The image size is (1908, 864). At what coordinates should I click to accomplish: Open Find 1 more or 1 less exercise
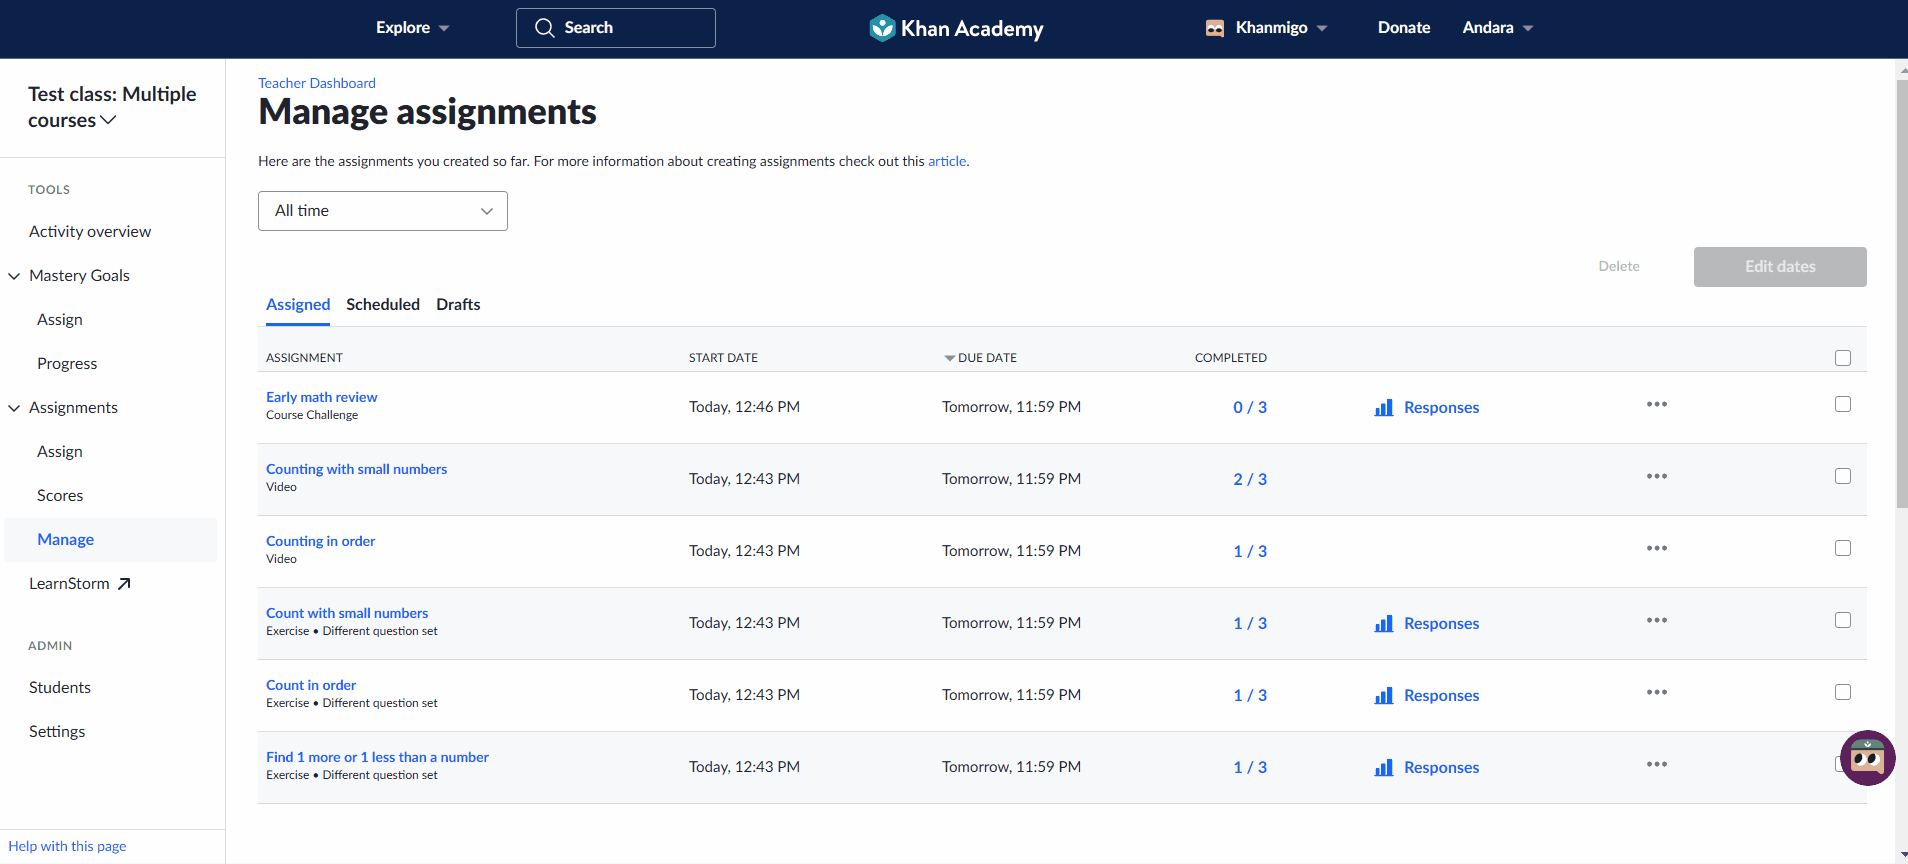378,757
